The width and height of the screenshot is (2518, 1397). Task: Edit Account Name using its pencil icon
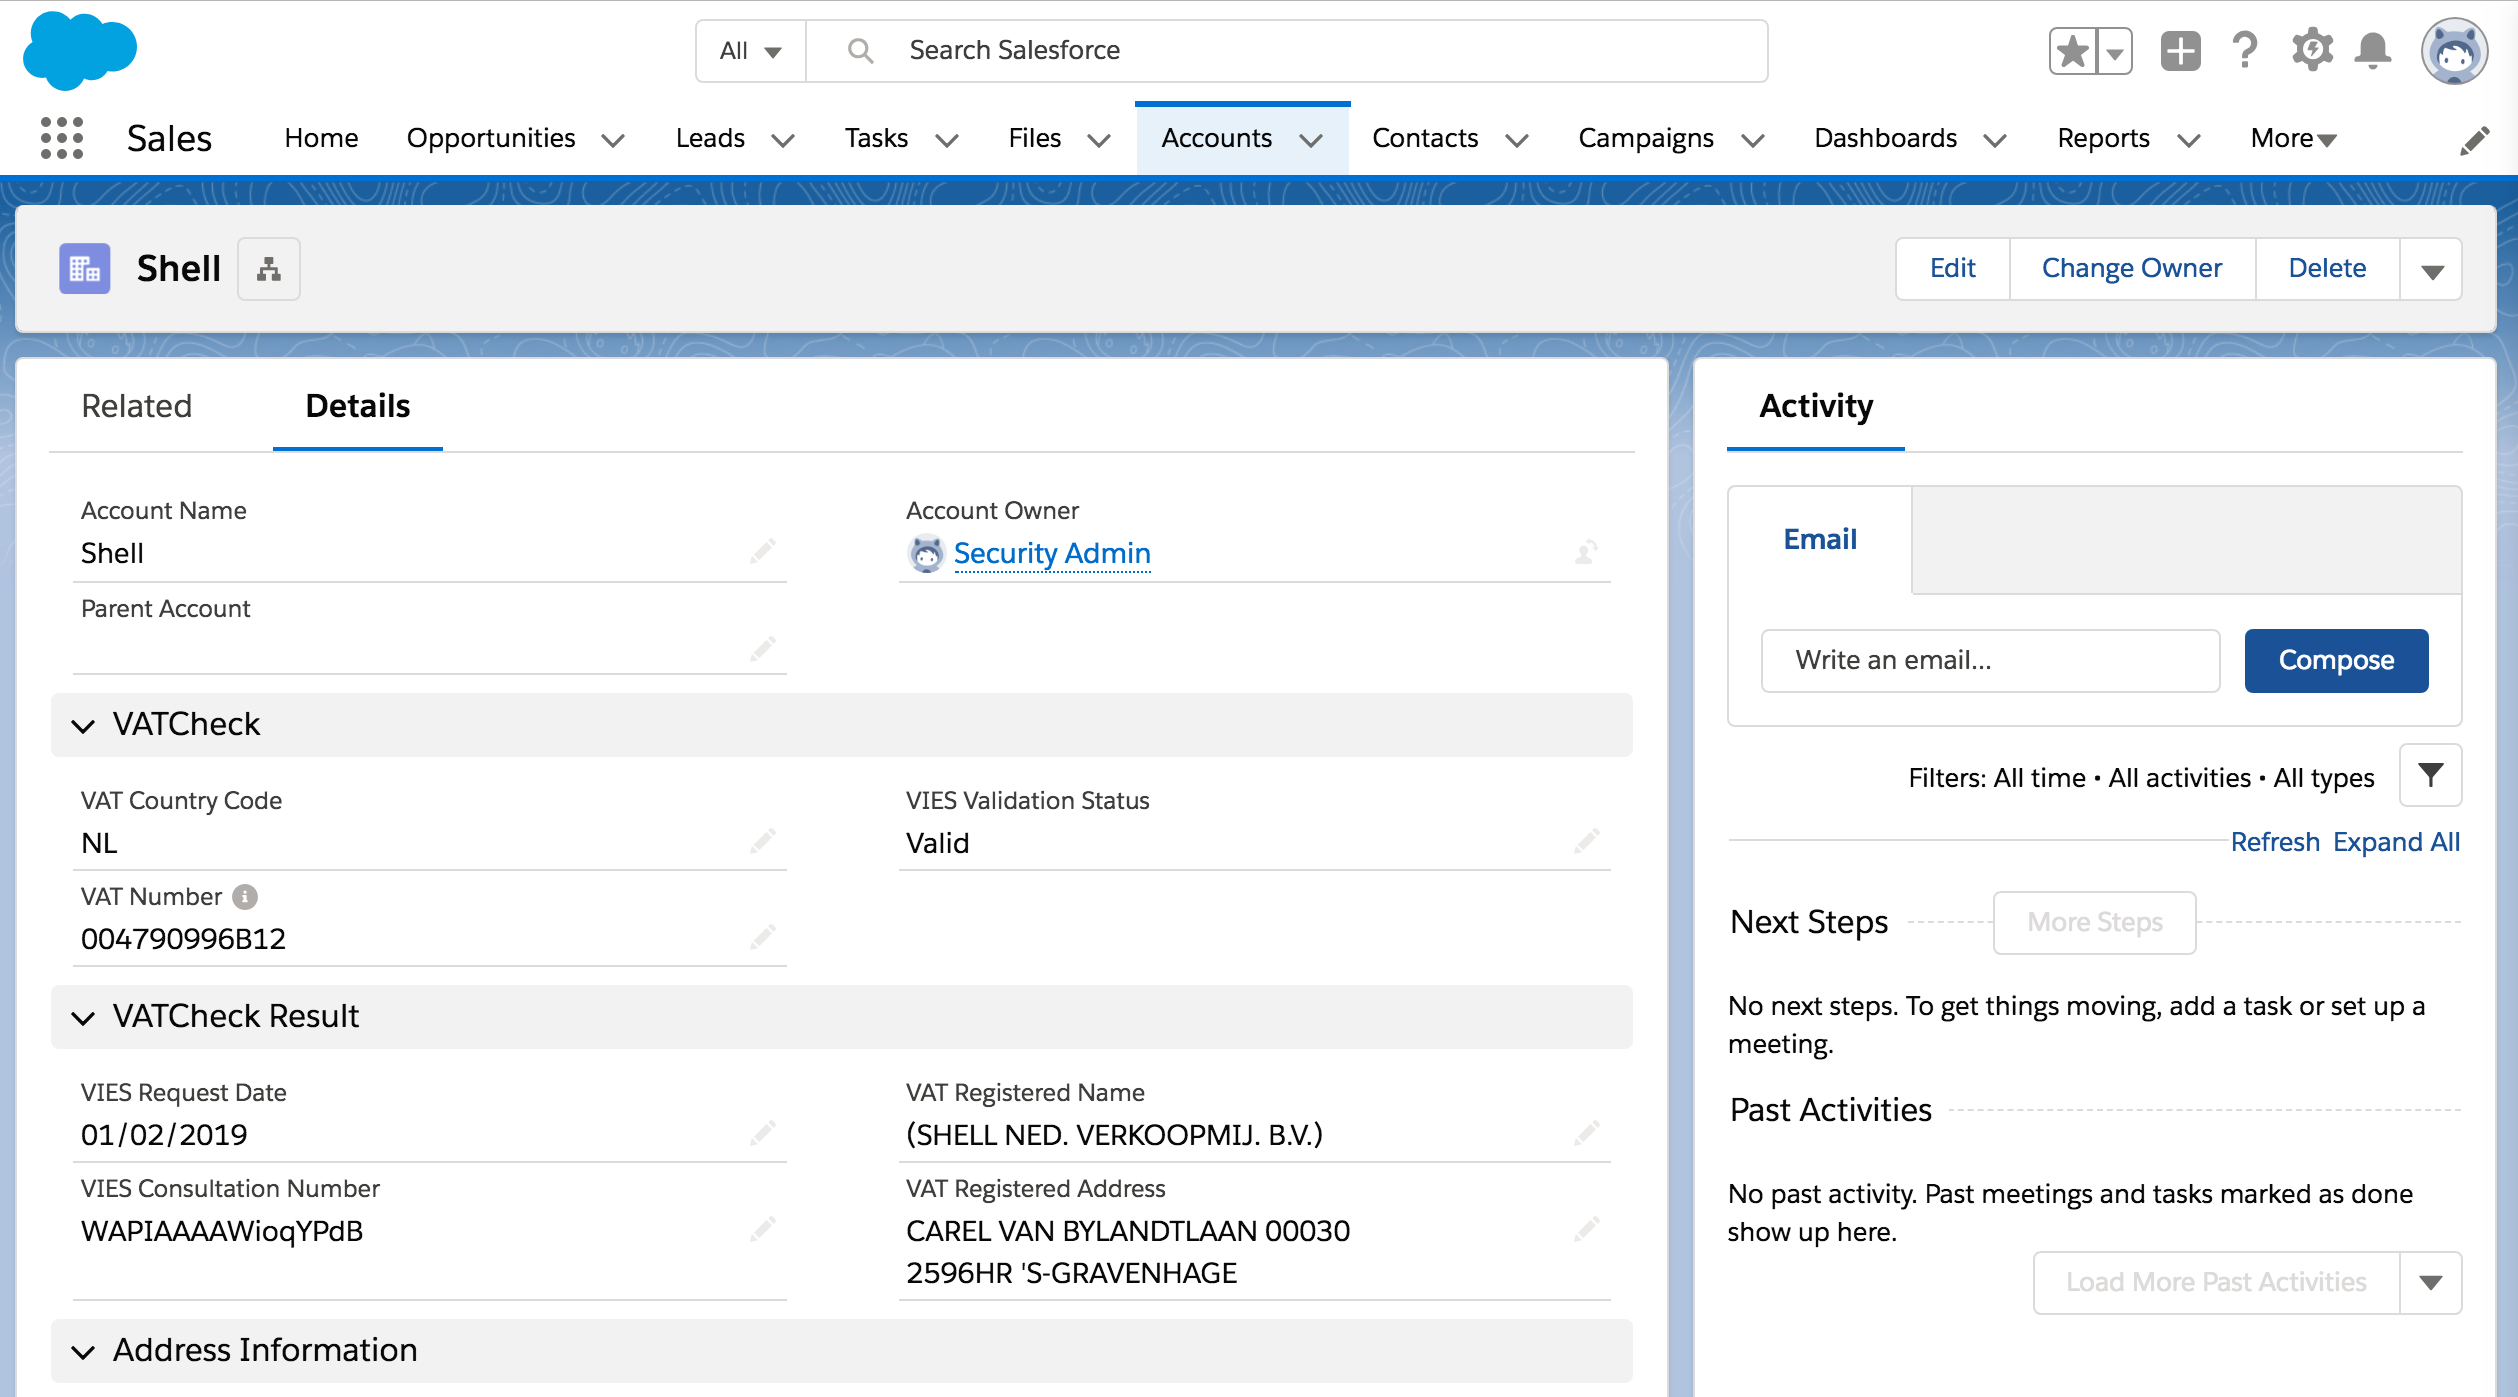tap(763, 551)
